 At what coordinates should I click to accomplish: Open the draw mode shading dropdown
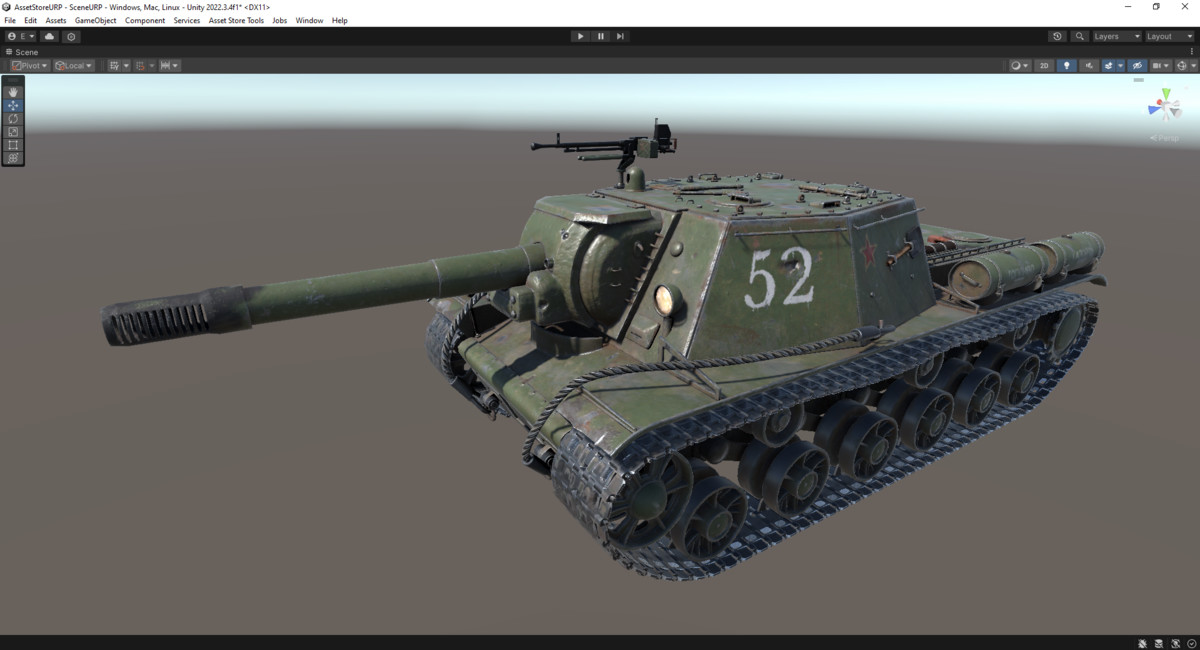click(1020, 66)
